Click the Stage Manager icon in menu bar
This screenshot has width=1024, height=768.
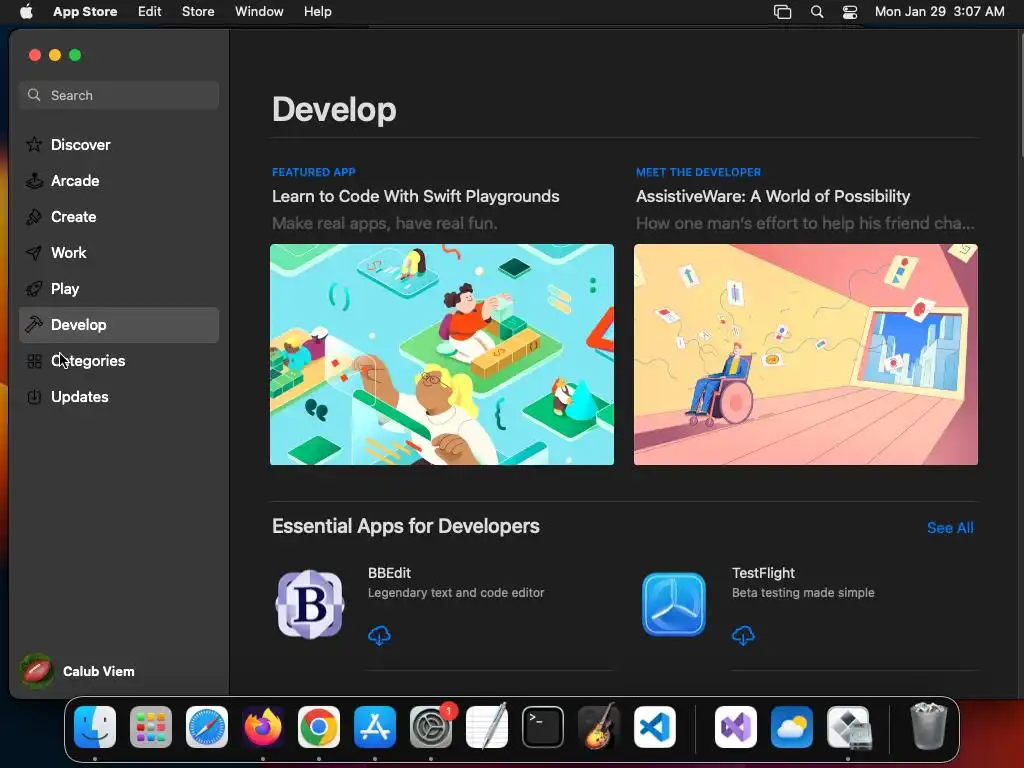point(782,11)
